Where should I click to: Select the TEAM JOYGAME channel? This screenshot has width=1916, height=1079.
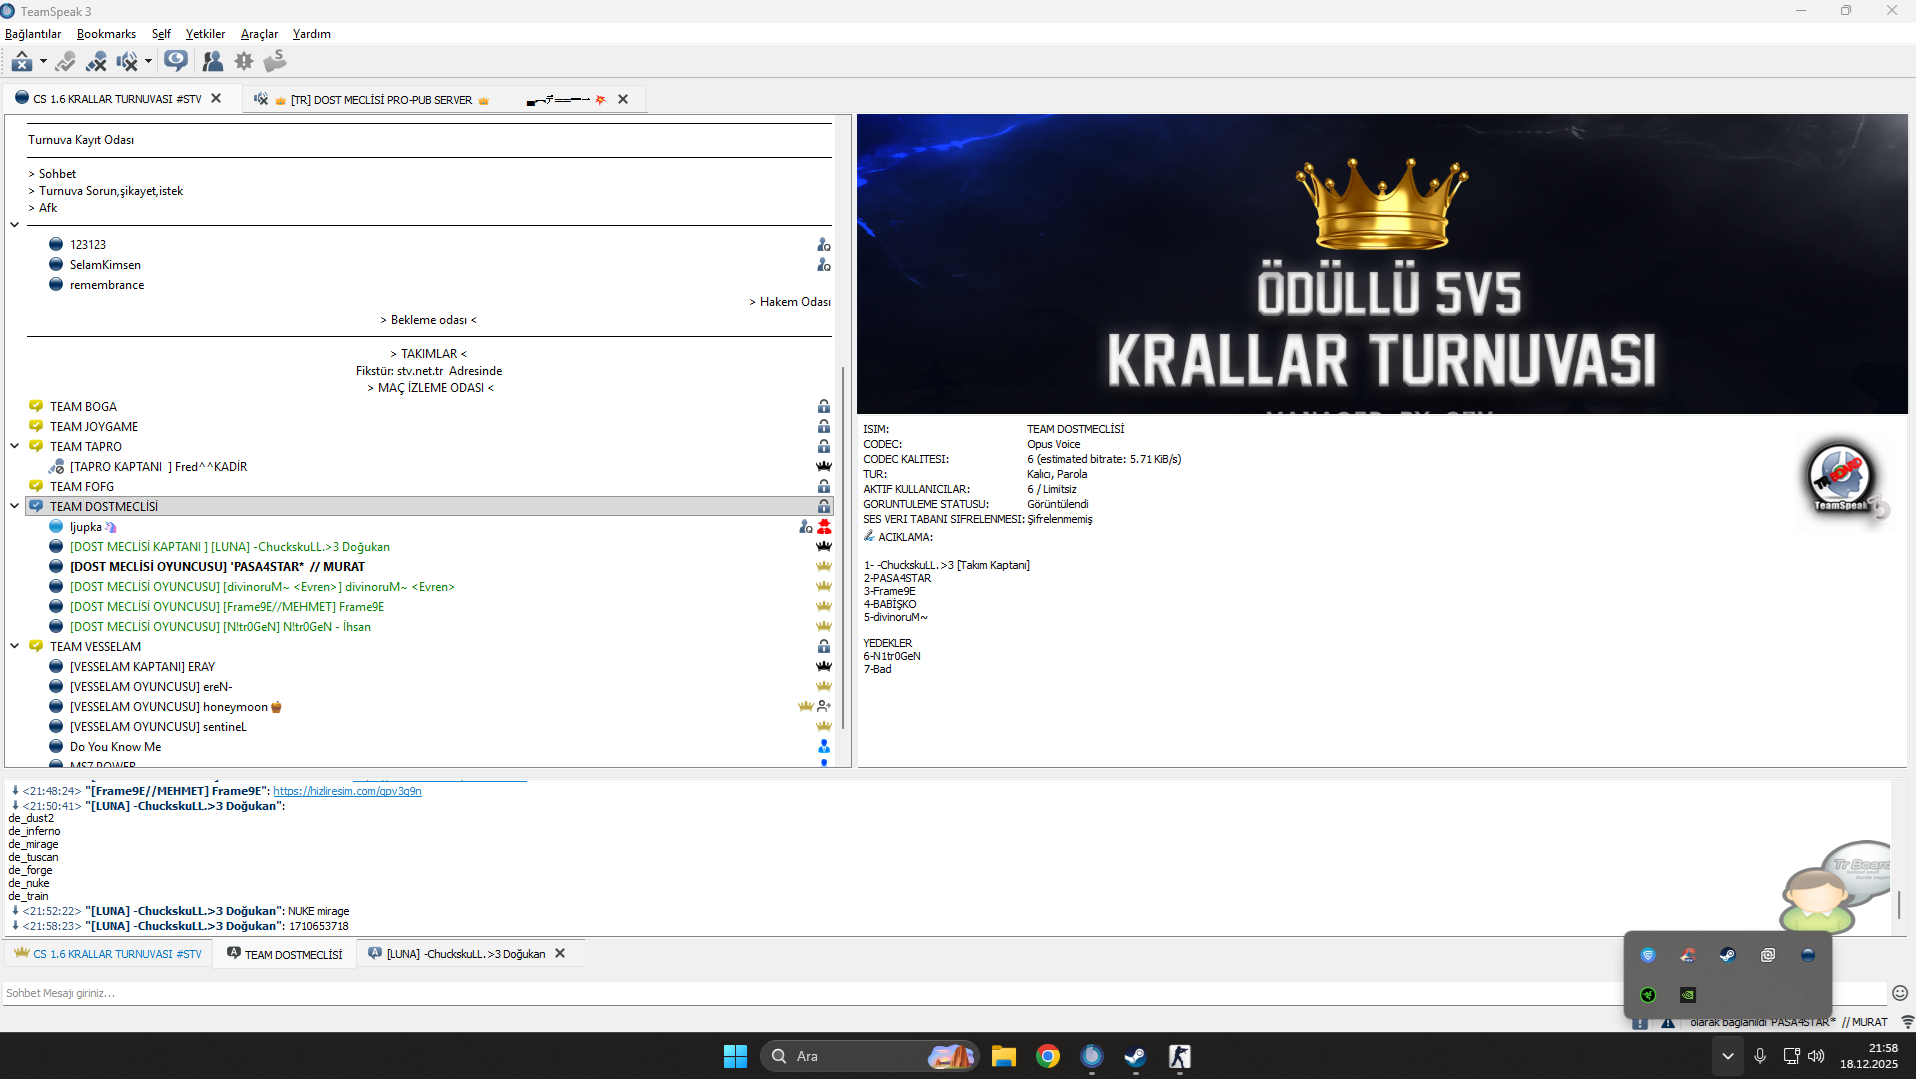[94, 427]
